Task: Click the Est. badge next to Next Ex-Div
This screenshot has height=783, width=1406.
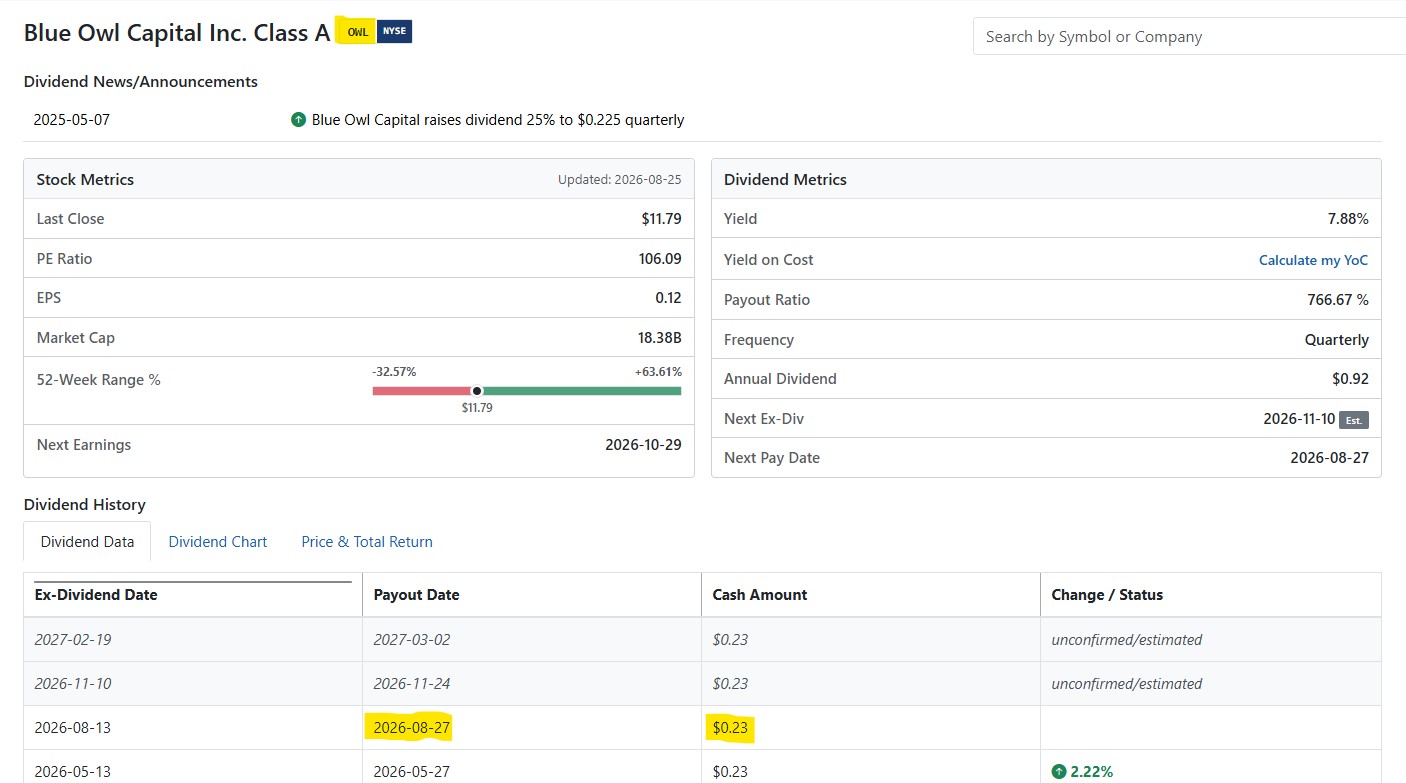Action: point(1354,420)
